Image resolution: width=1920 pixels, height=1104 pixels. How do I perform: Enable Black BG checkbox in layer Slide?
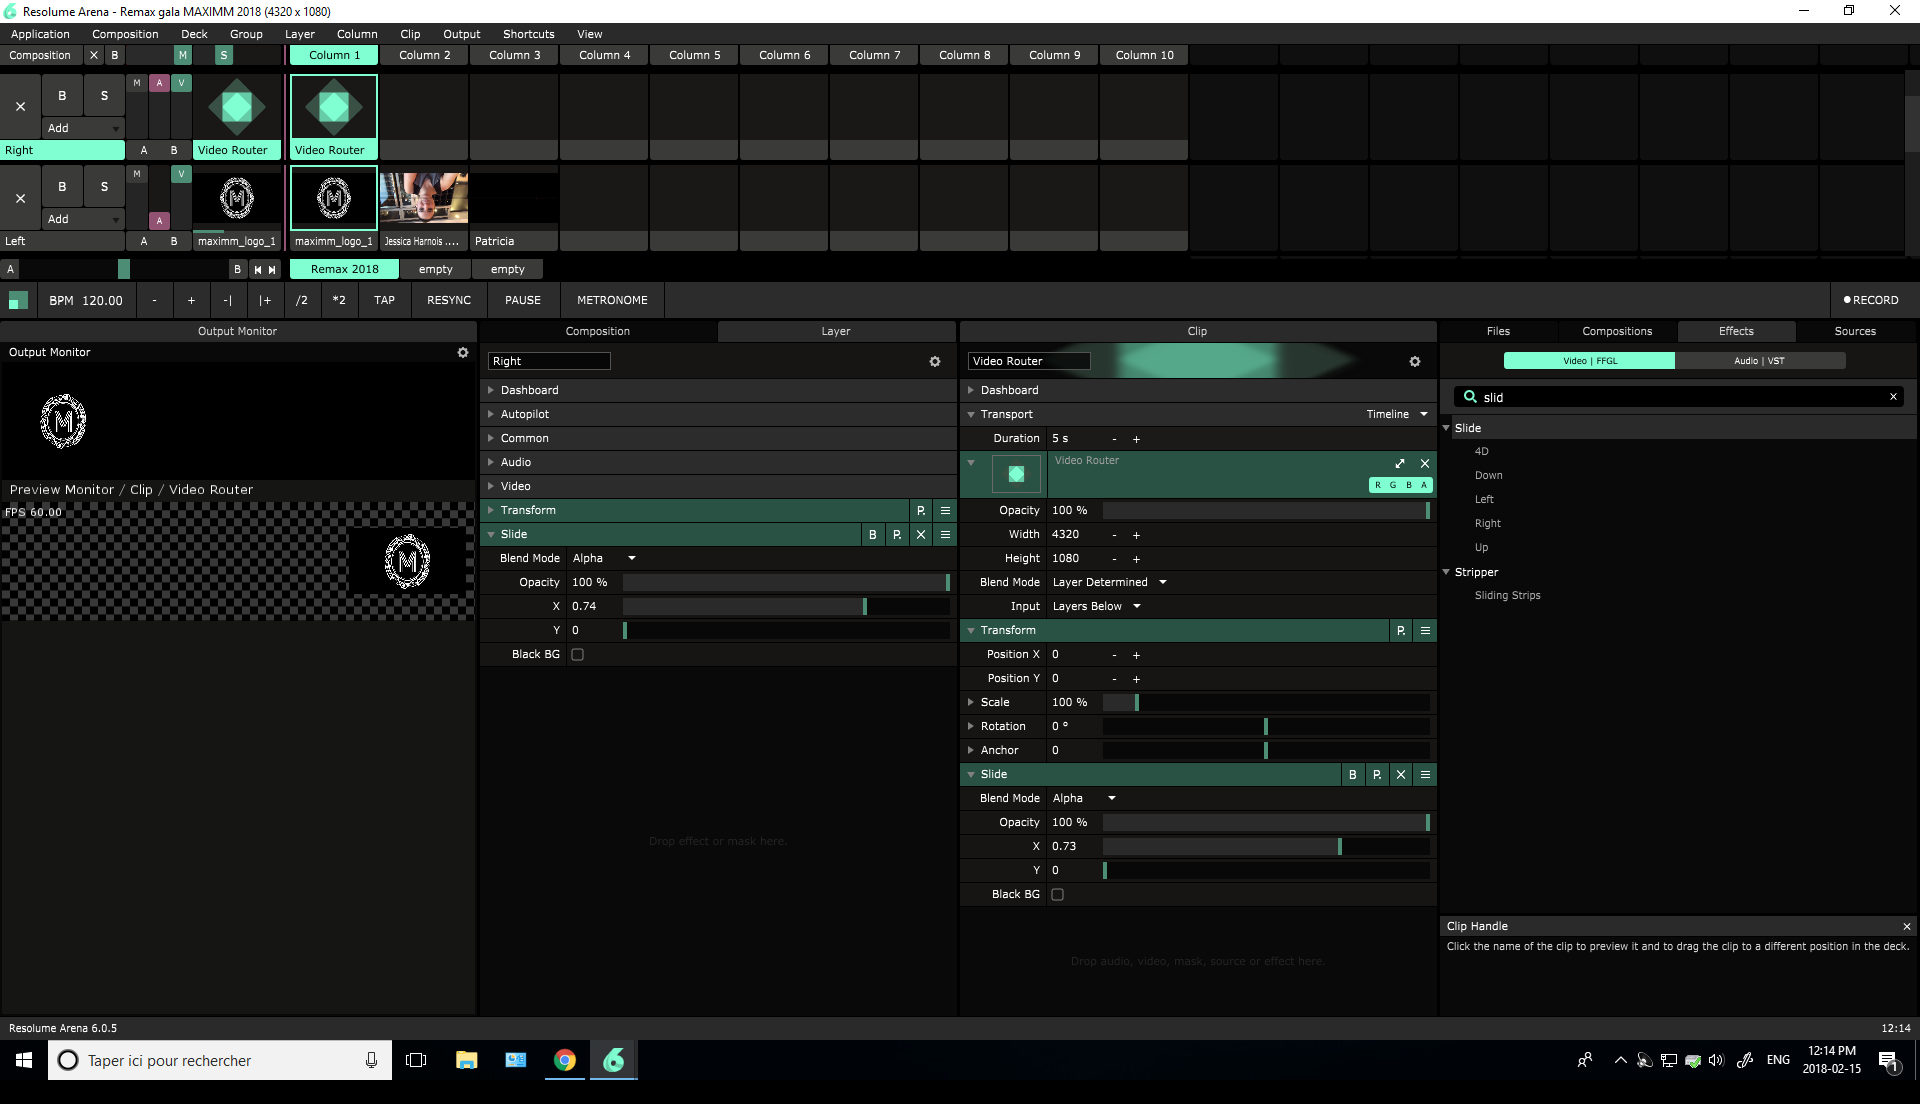click(577, 655)
